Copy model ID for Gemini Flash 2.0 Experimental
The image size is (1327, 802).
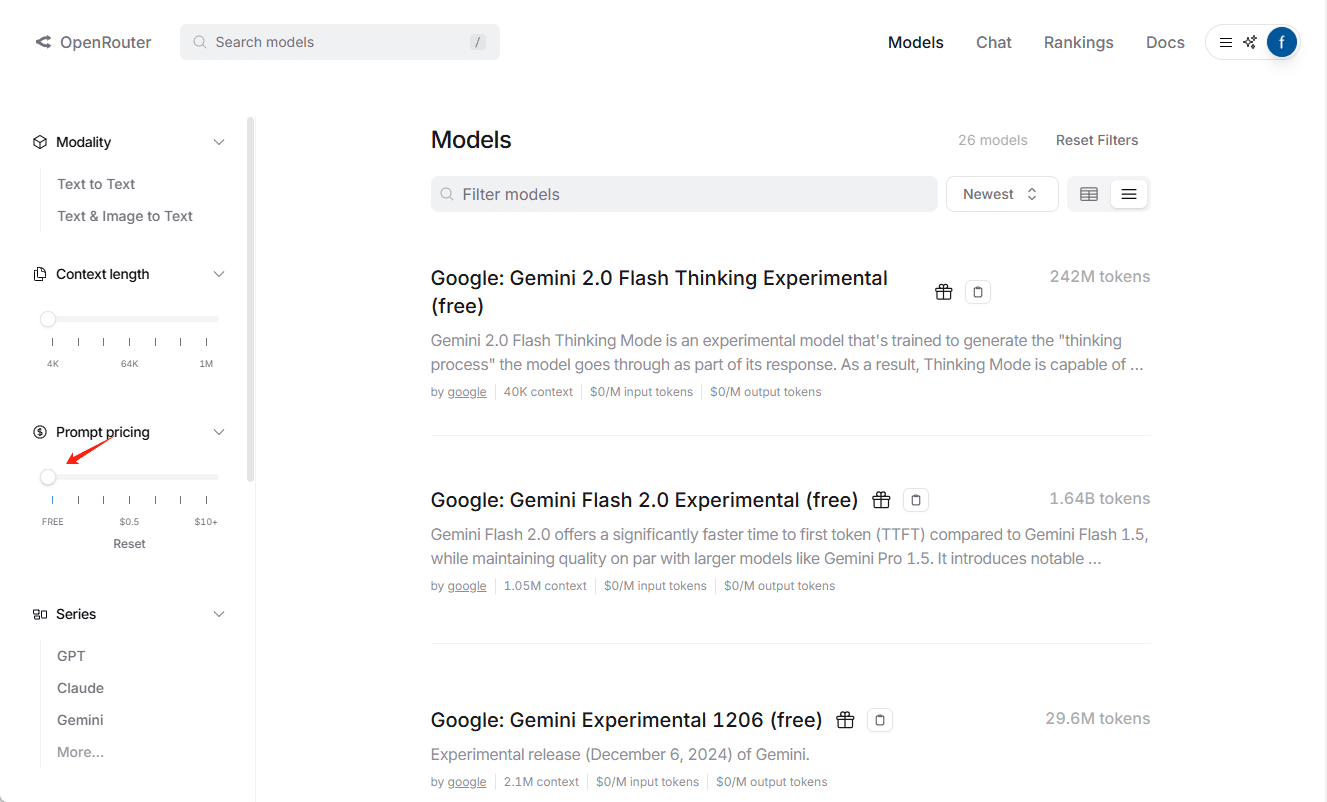coord(916,500)
